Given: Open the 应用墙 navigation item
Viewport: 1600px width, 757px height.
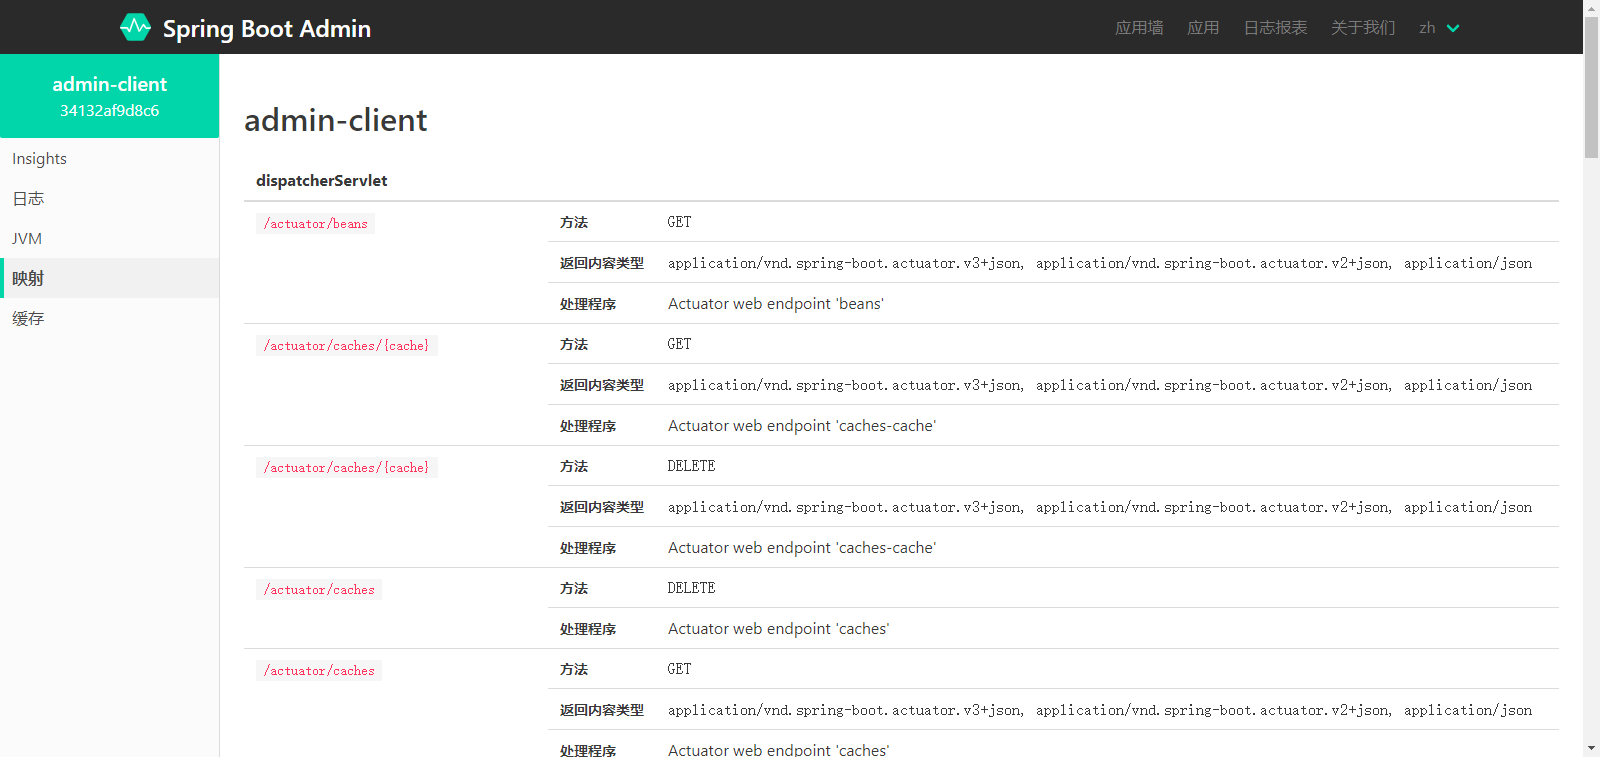Looking at the screenshot, I should coord(1139,27).
